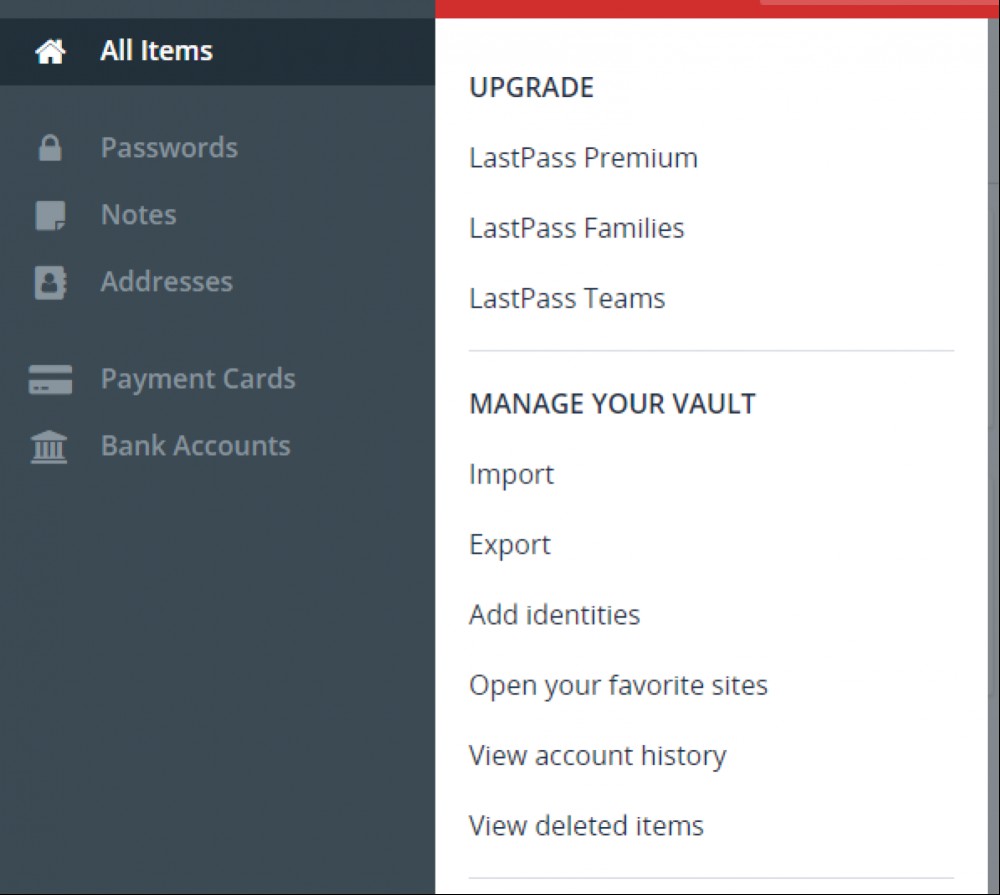This screenshot has height=895, width=1000.
Task: Choose Add identities option
Action: pos(554,615)
